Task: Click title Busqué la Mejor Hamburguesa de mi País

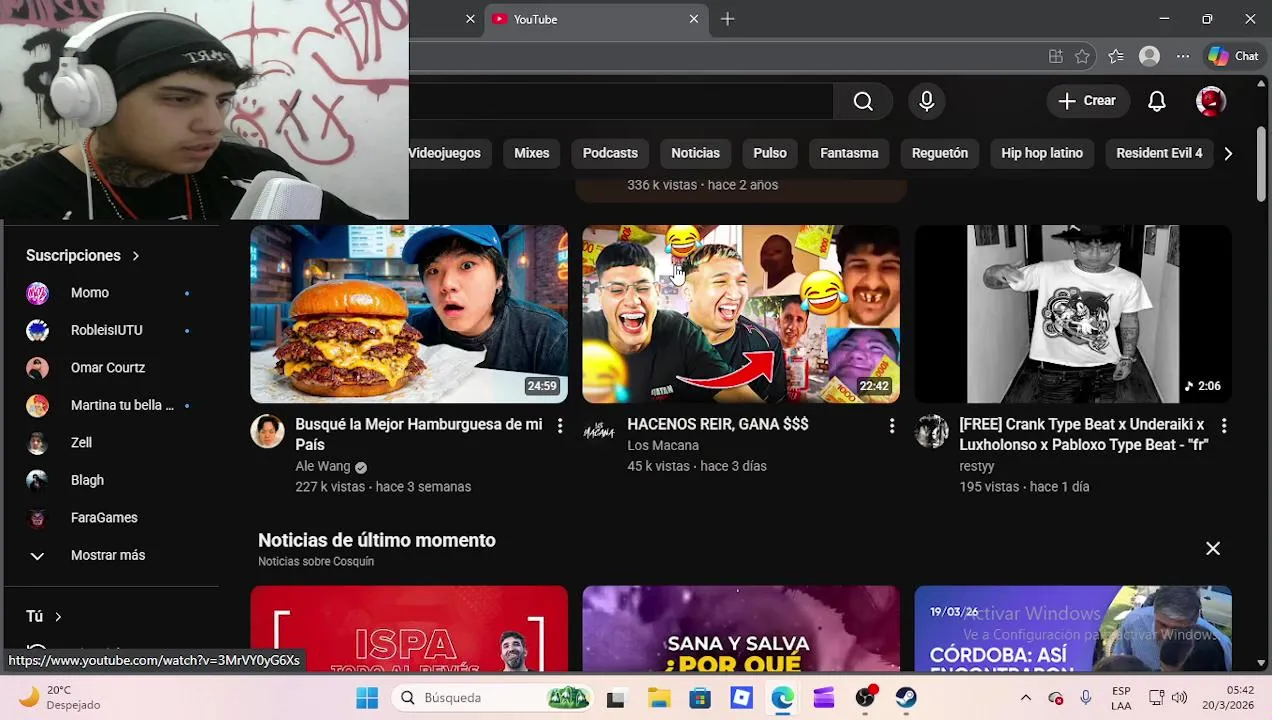Action: (419, 434)
